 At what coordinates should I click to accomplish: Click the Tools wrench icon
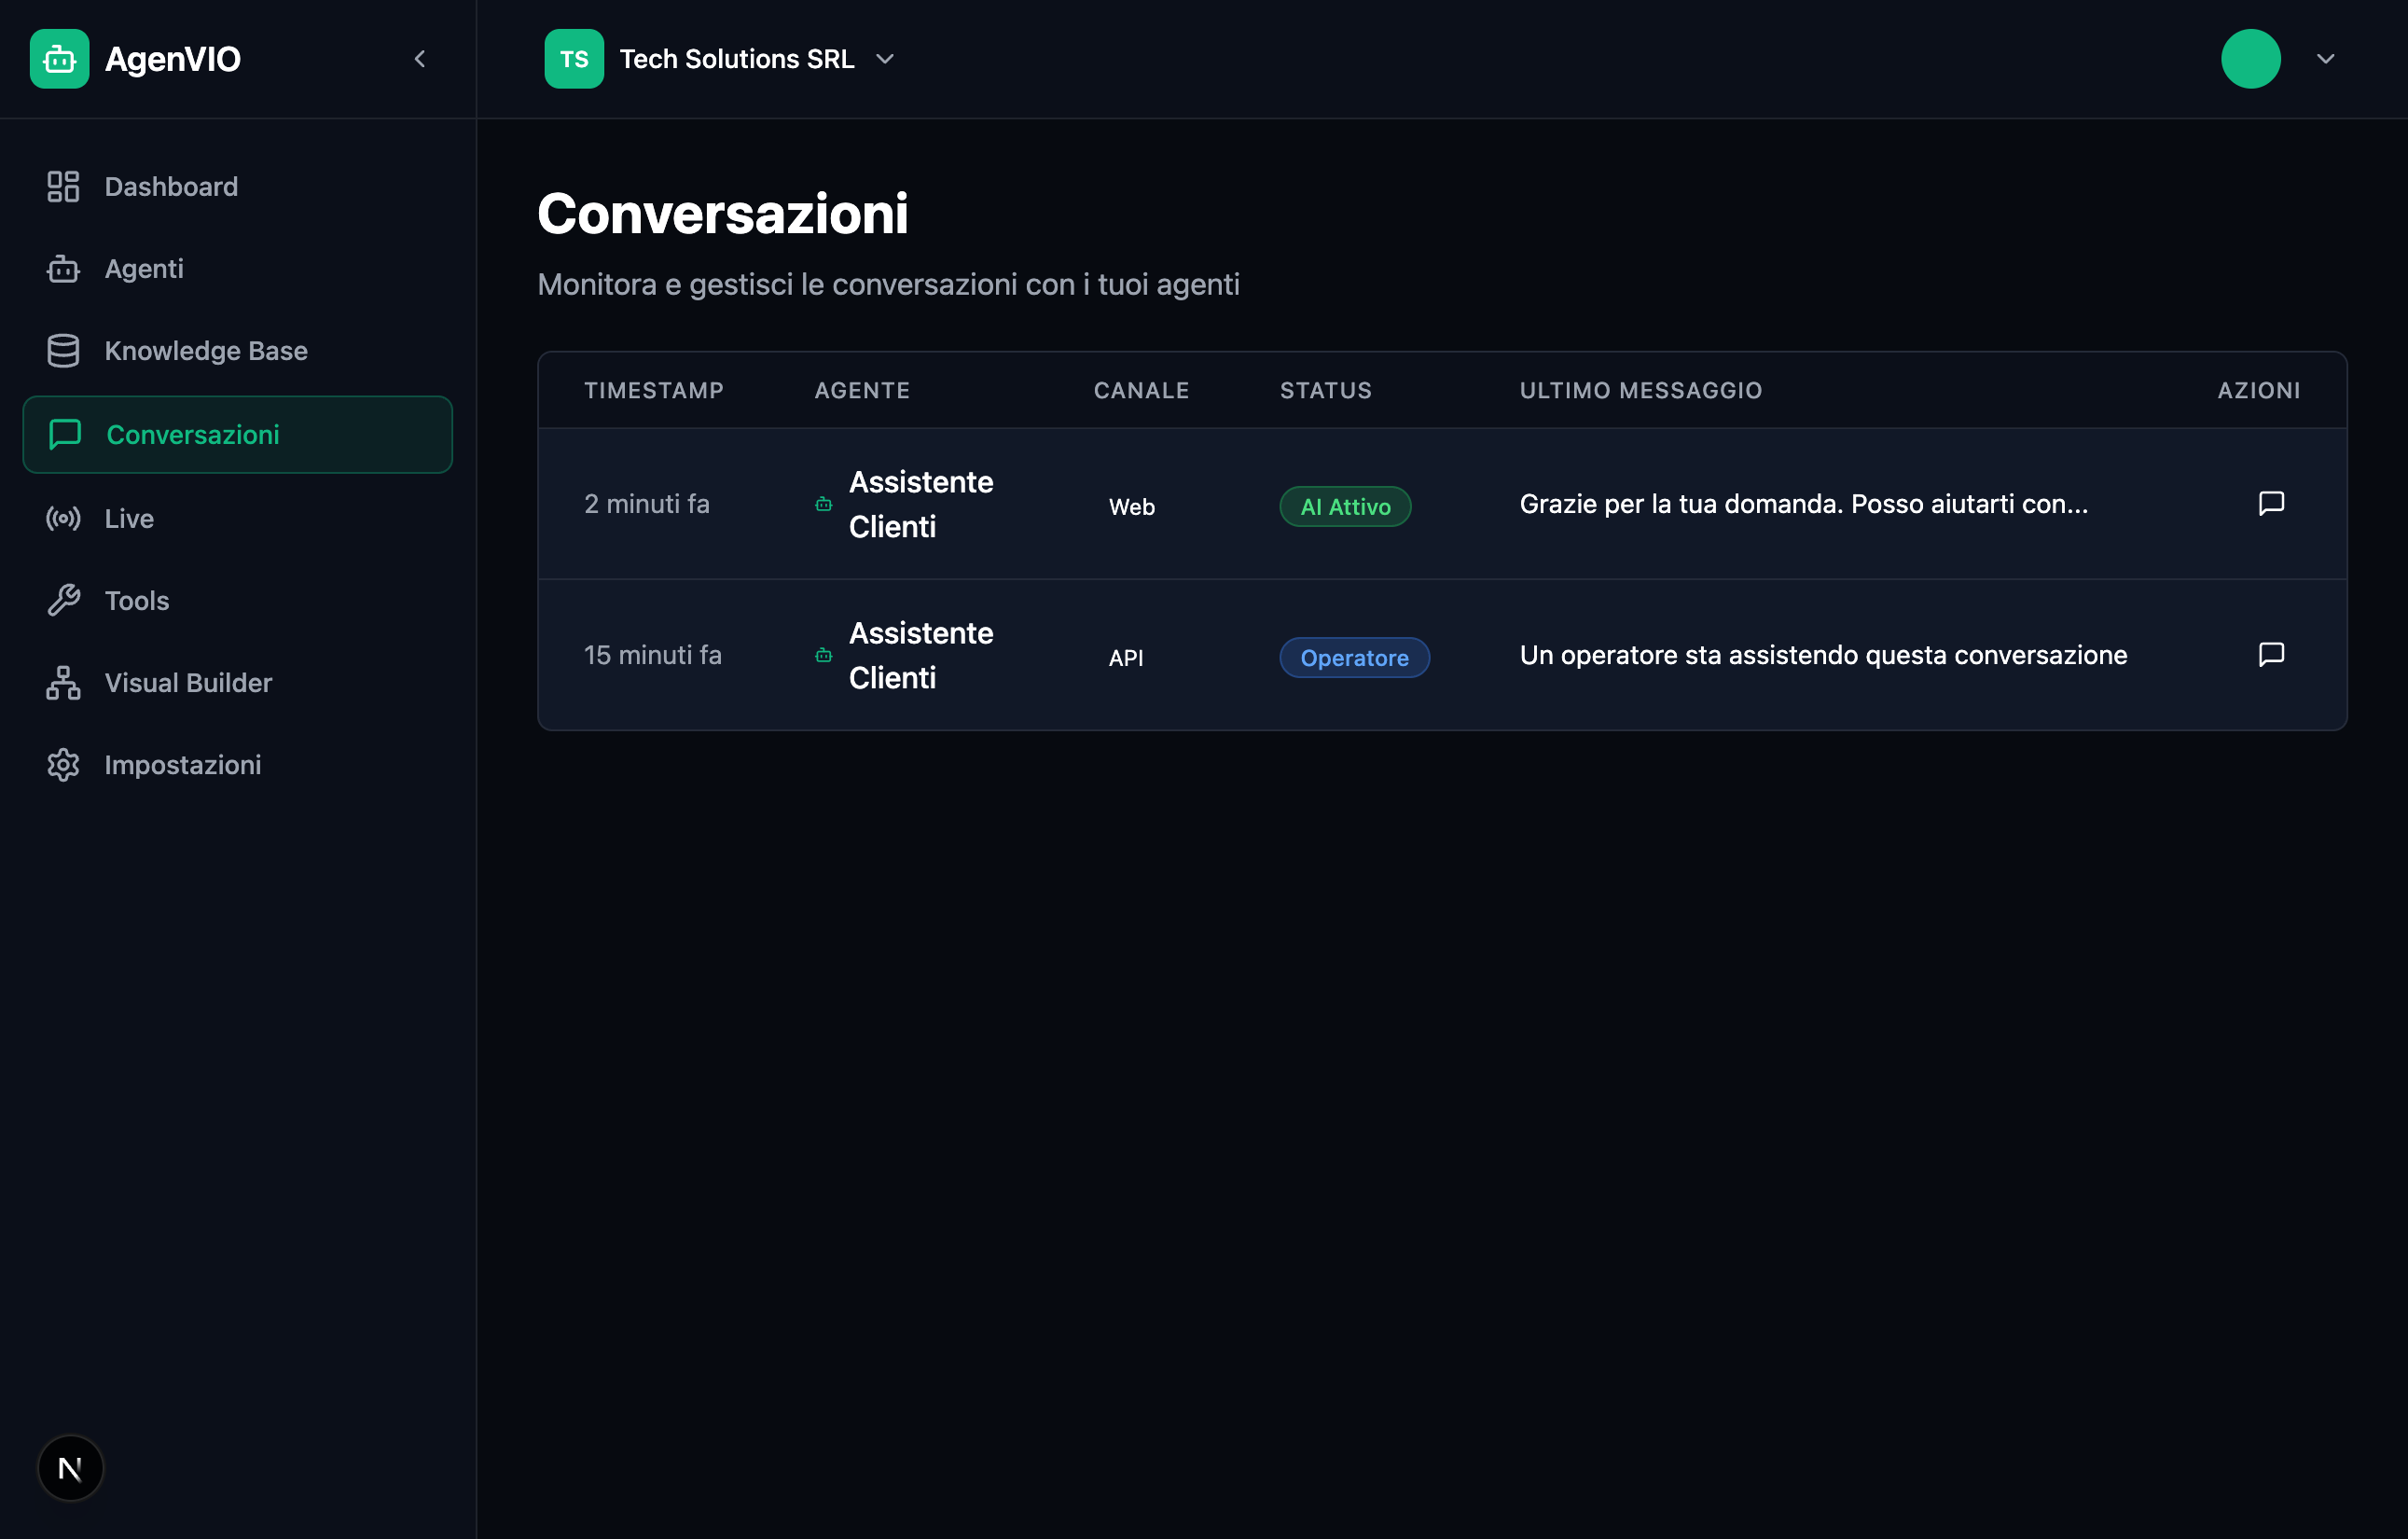click(63, 601)
